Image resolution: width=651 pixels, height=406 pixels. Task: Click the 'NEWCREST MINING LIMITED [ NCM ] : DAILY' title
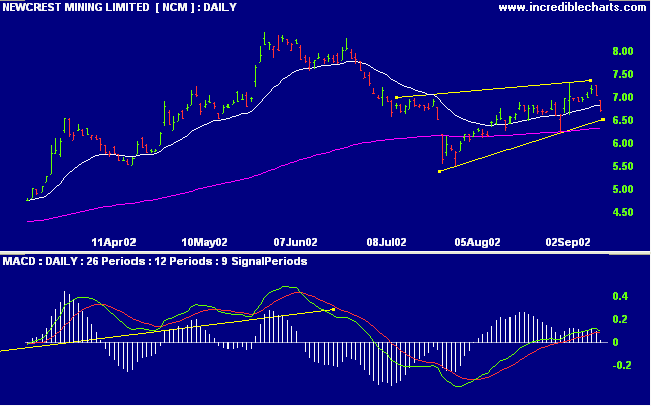(x=120, y=7)
